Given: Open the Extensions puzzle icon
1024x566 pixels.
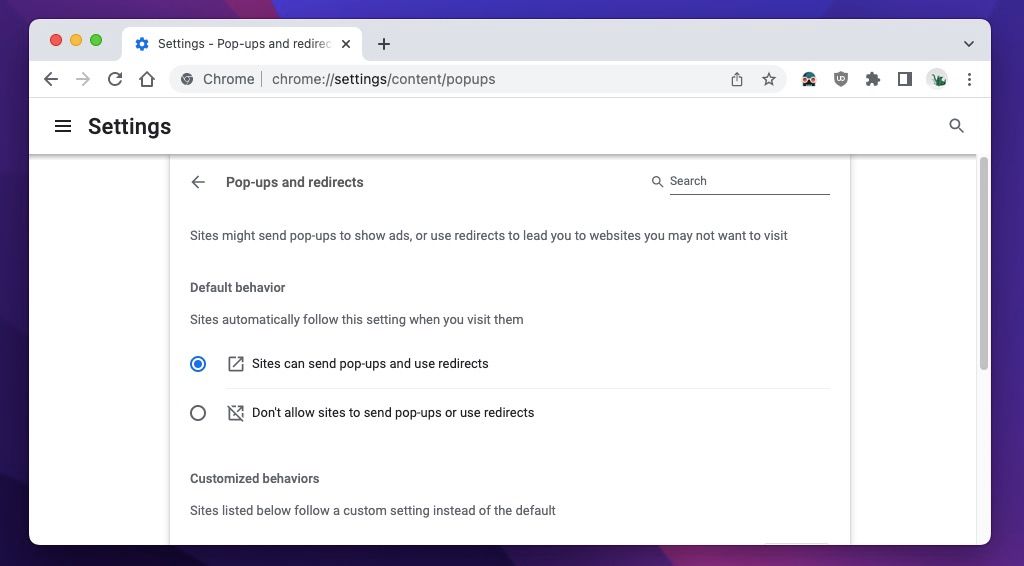Looking at the screenshot, I should 872,79.
